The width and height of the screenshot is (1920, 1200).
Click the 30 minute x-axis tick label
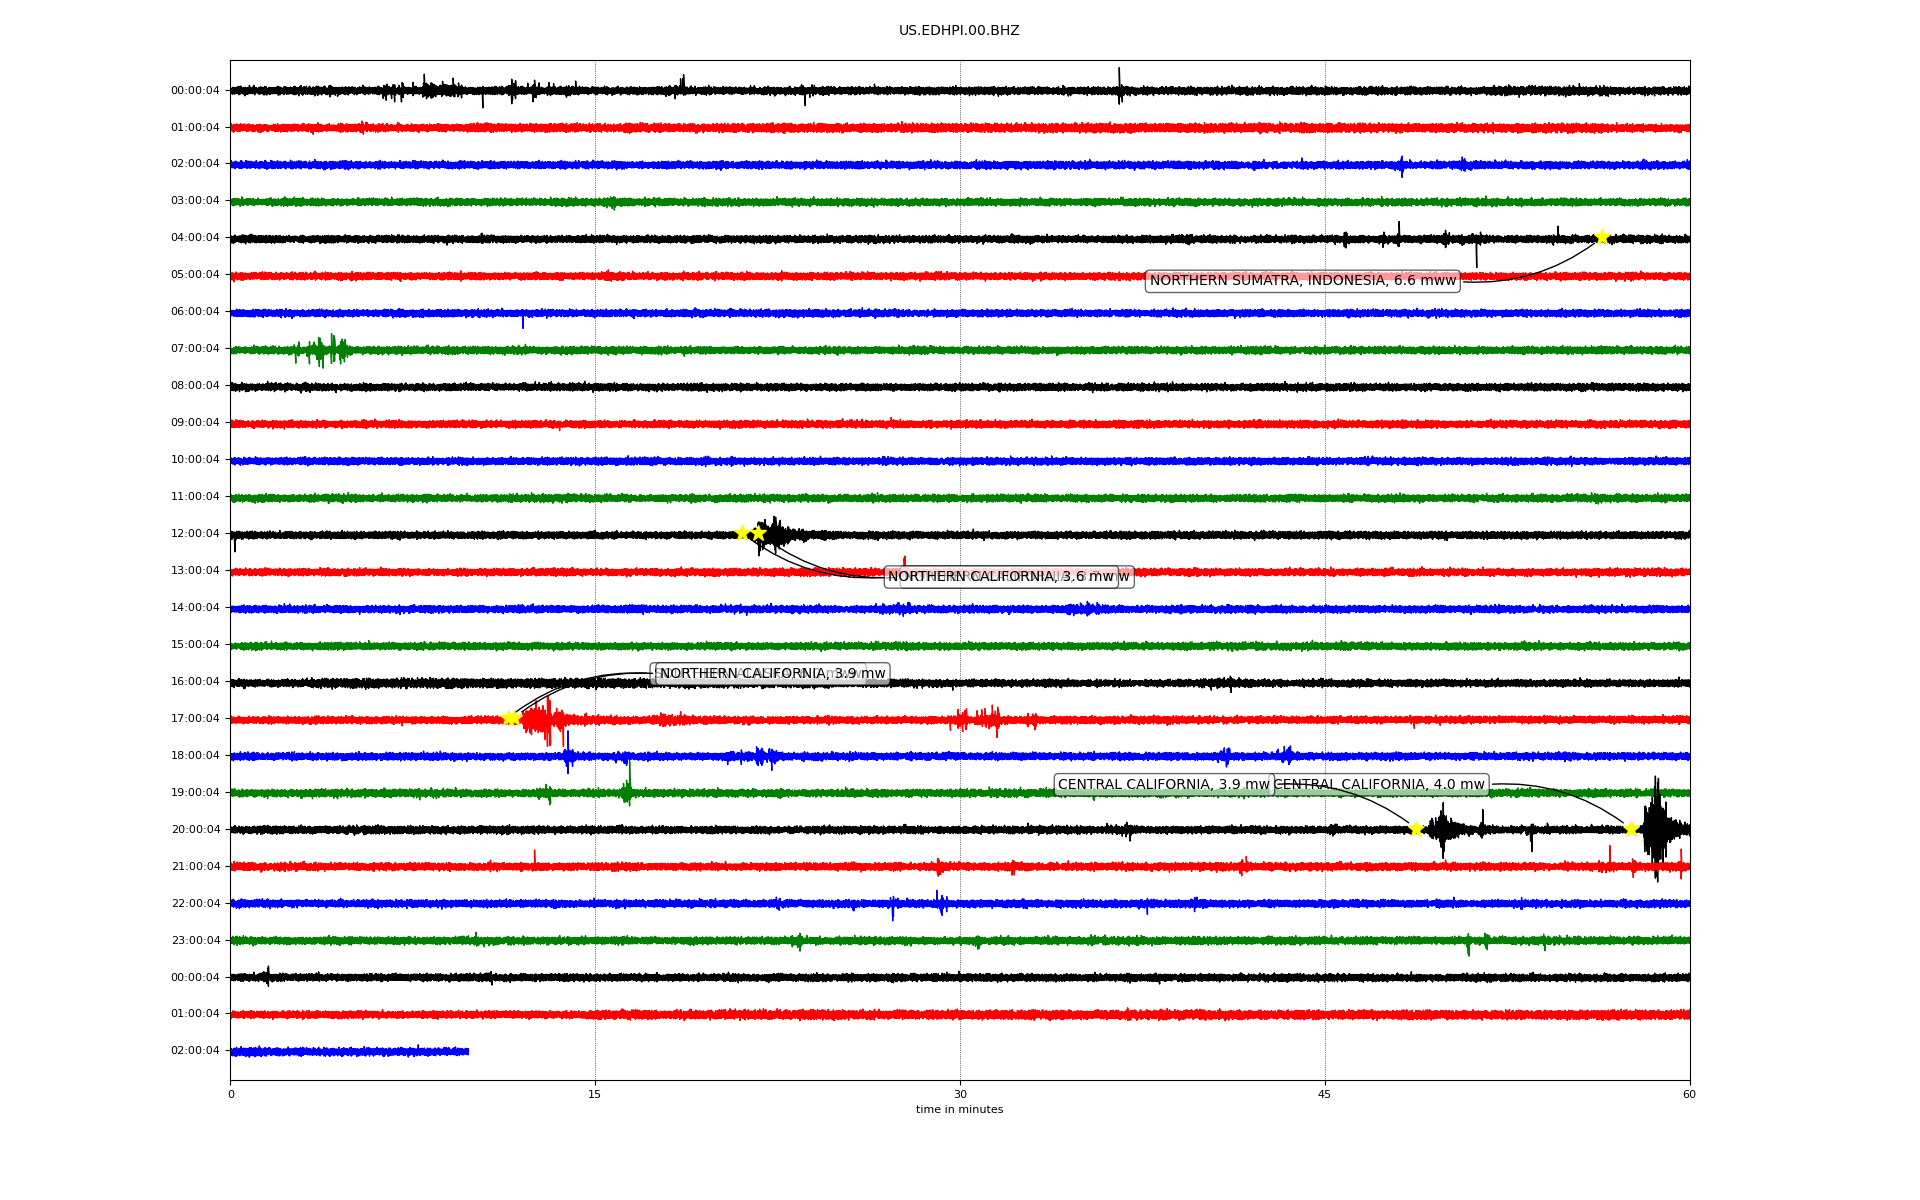960,1095
